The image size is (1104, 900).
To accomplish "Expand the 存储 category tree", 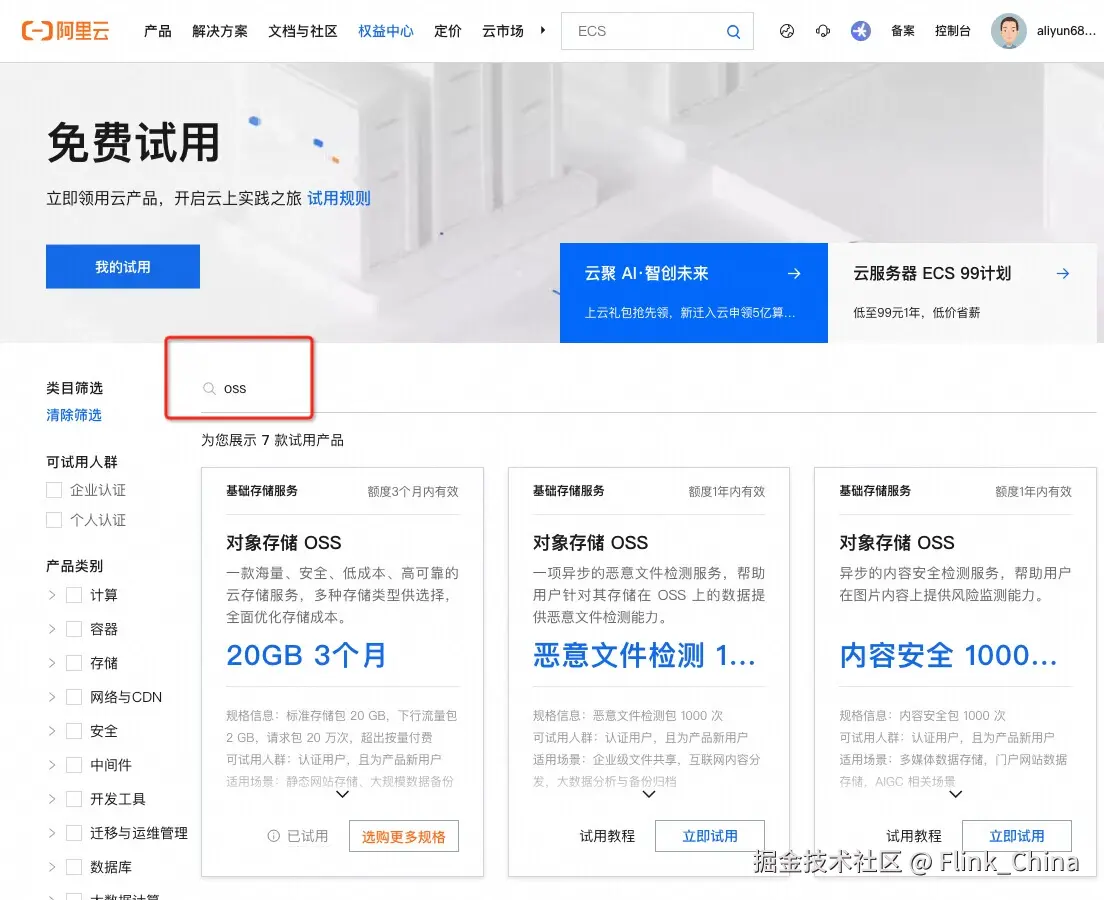I will (x=51, y=663).
